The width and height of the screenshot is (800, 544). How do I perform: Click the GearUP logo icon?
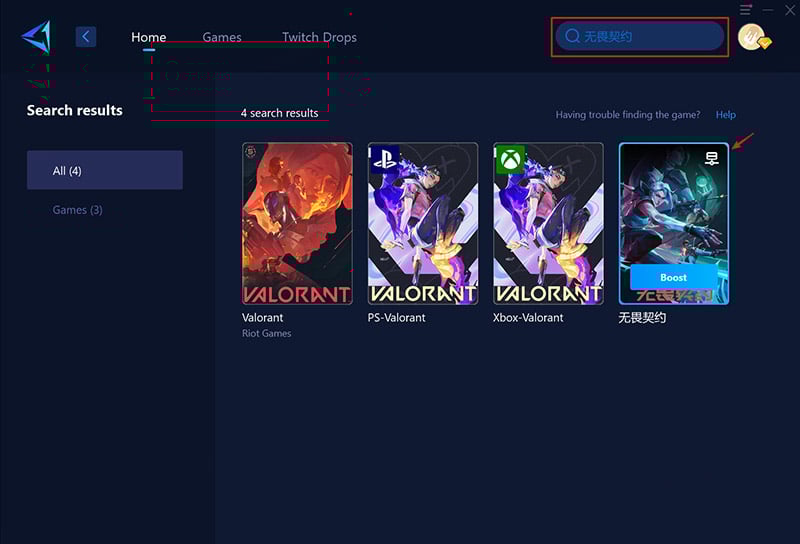(36, 37)
